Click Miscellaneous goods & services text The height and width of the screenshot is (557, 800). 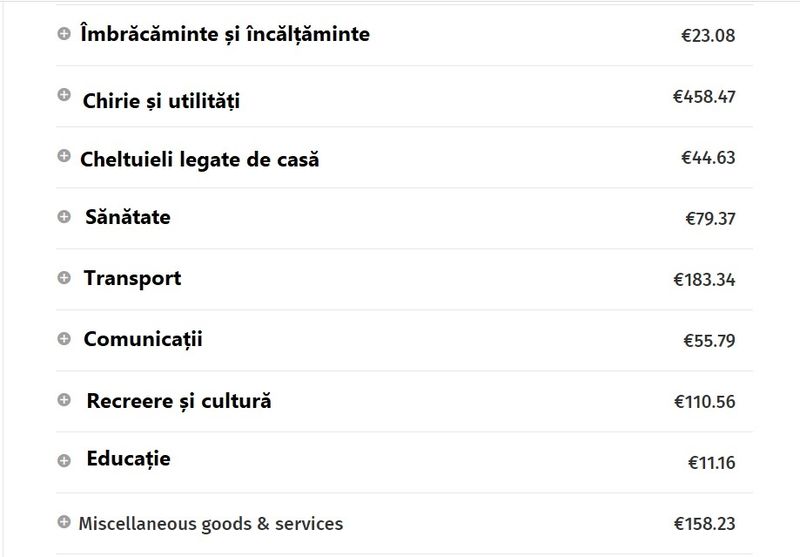click(210, 523)
